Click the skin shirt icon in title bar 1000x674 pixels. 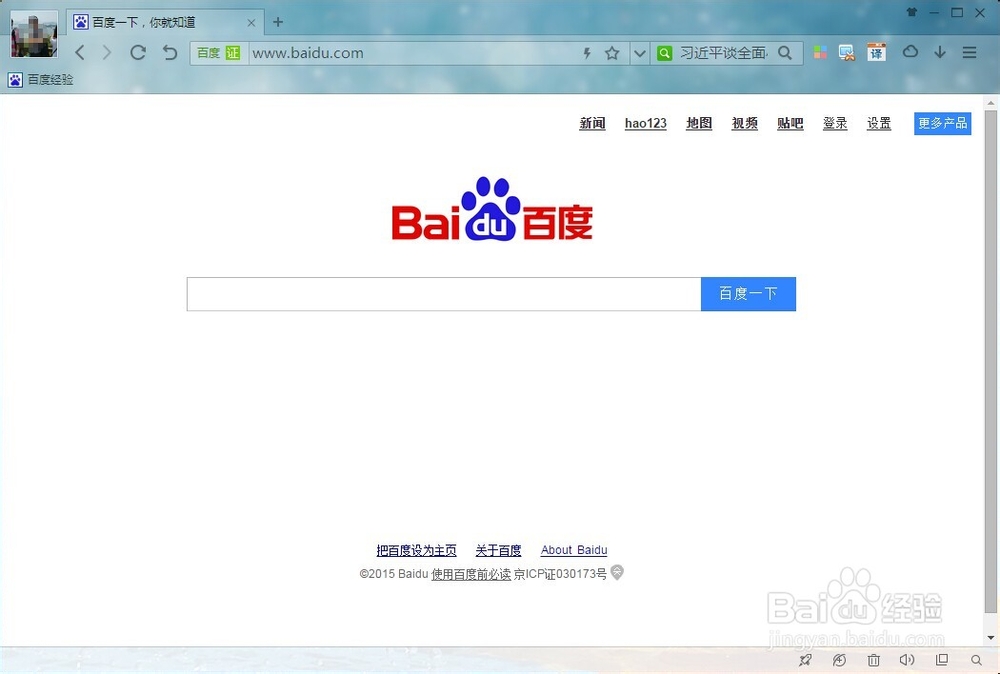(x=912, y=12)
